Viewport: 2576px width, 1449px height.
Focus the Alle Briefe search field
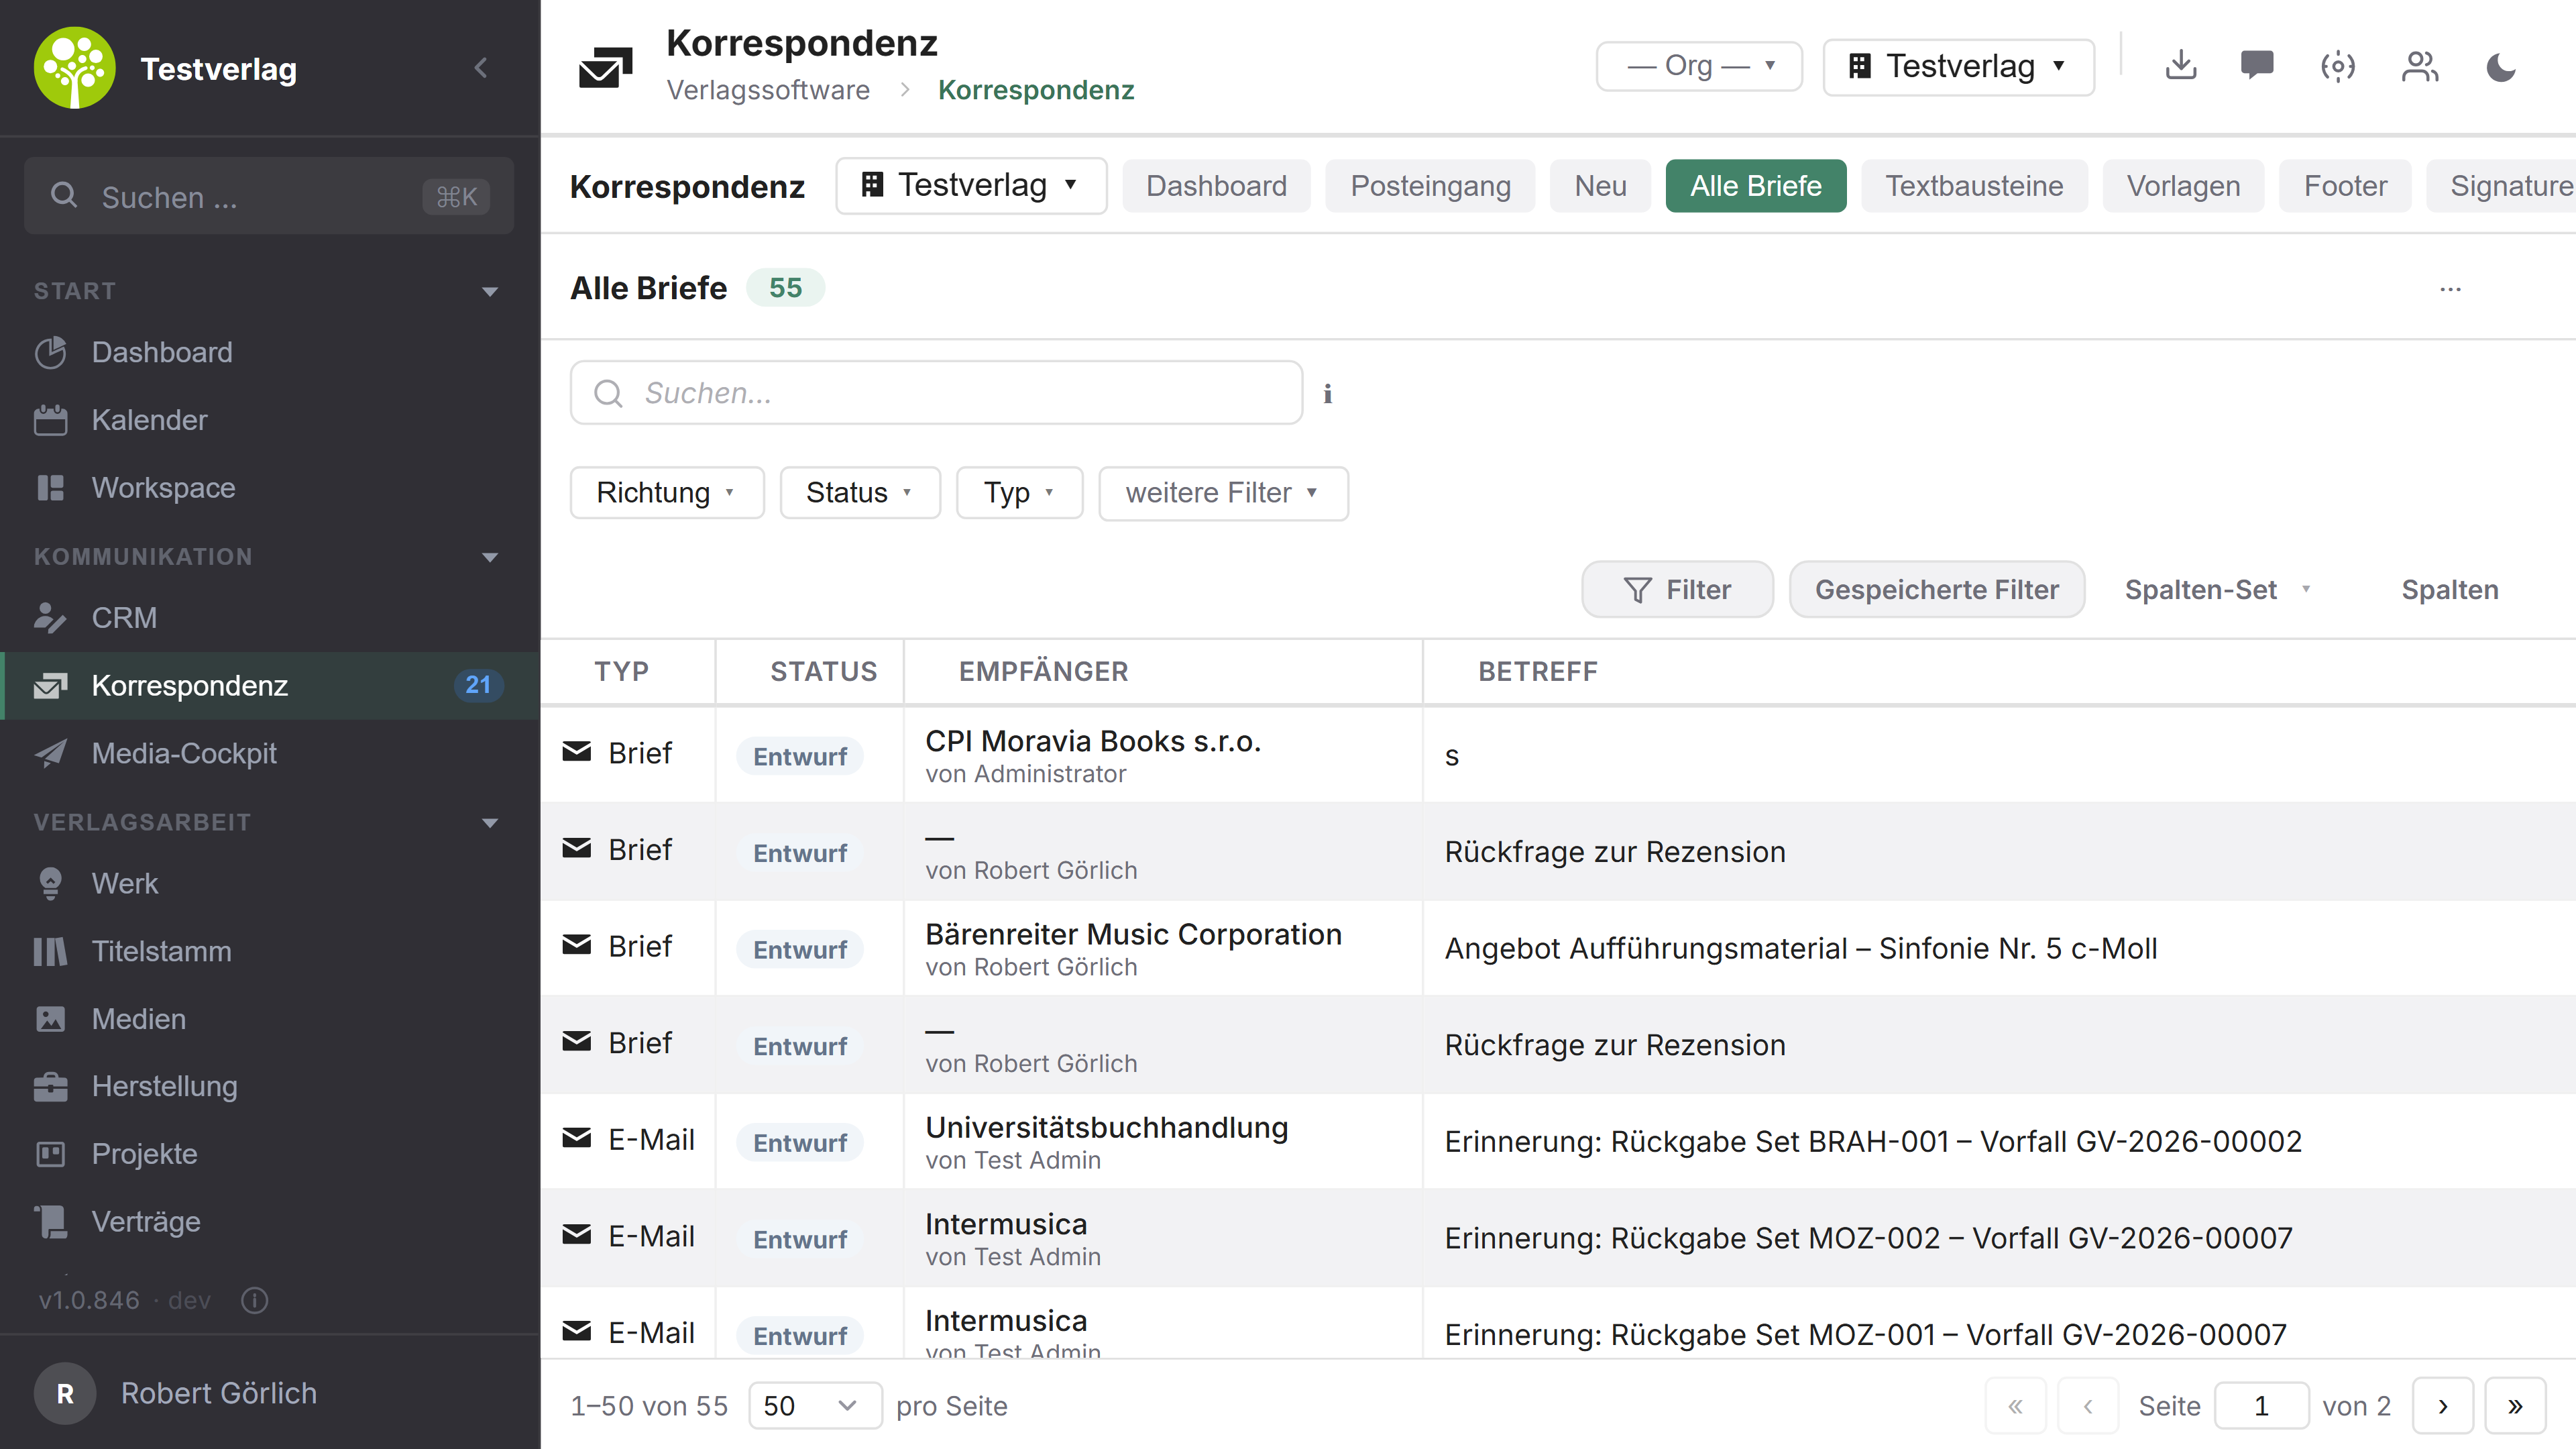click(936, 393)
